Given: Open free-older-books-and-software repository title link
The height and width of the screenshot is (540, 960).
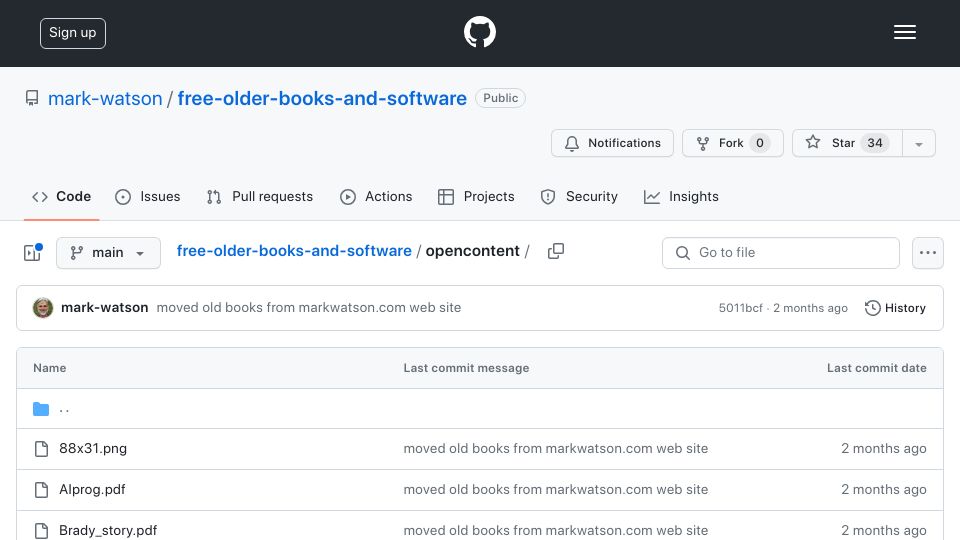Looking at the screenshot, I should (x=322, y=99).
